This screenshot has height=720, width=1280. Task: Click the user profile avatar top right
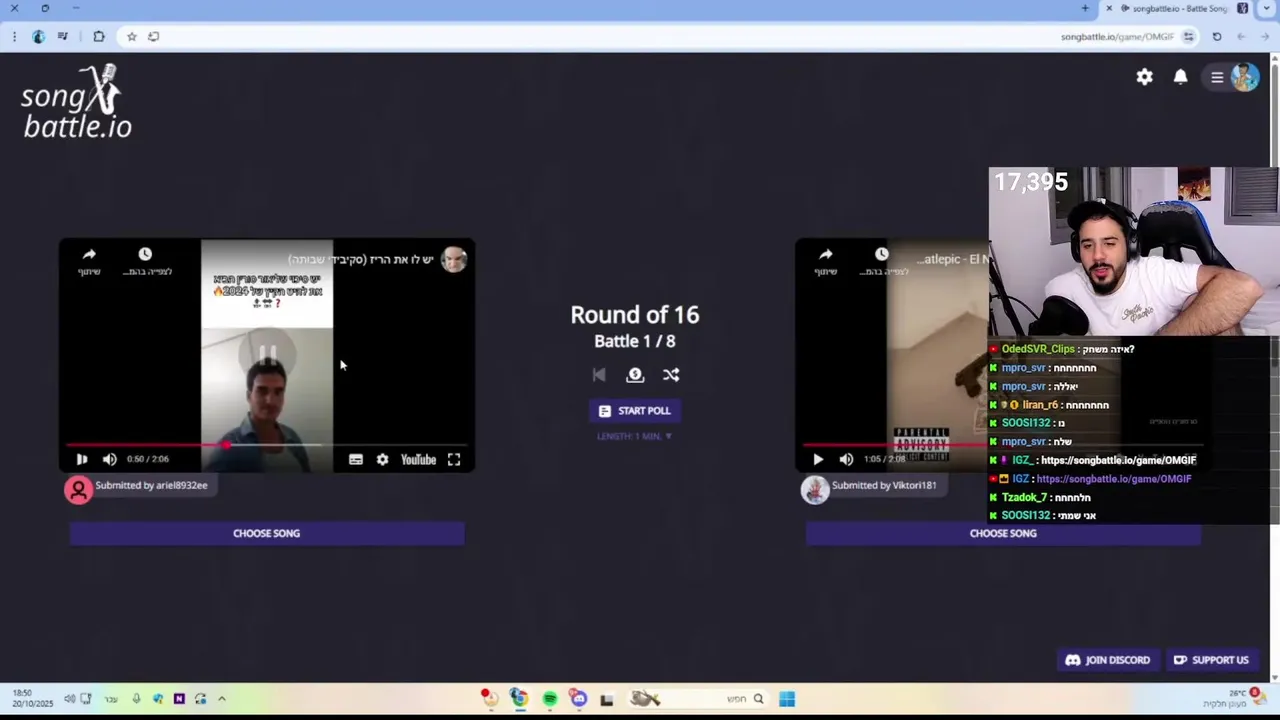tap(1245, 77)
